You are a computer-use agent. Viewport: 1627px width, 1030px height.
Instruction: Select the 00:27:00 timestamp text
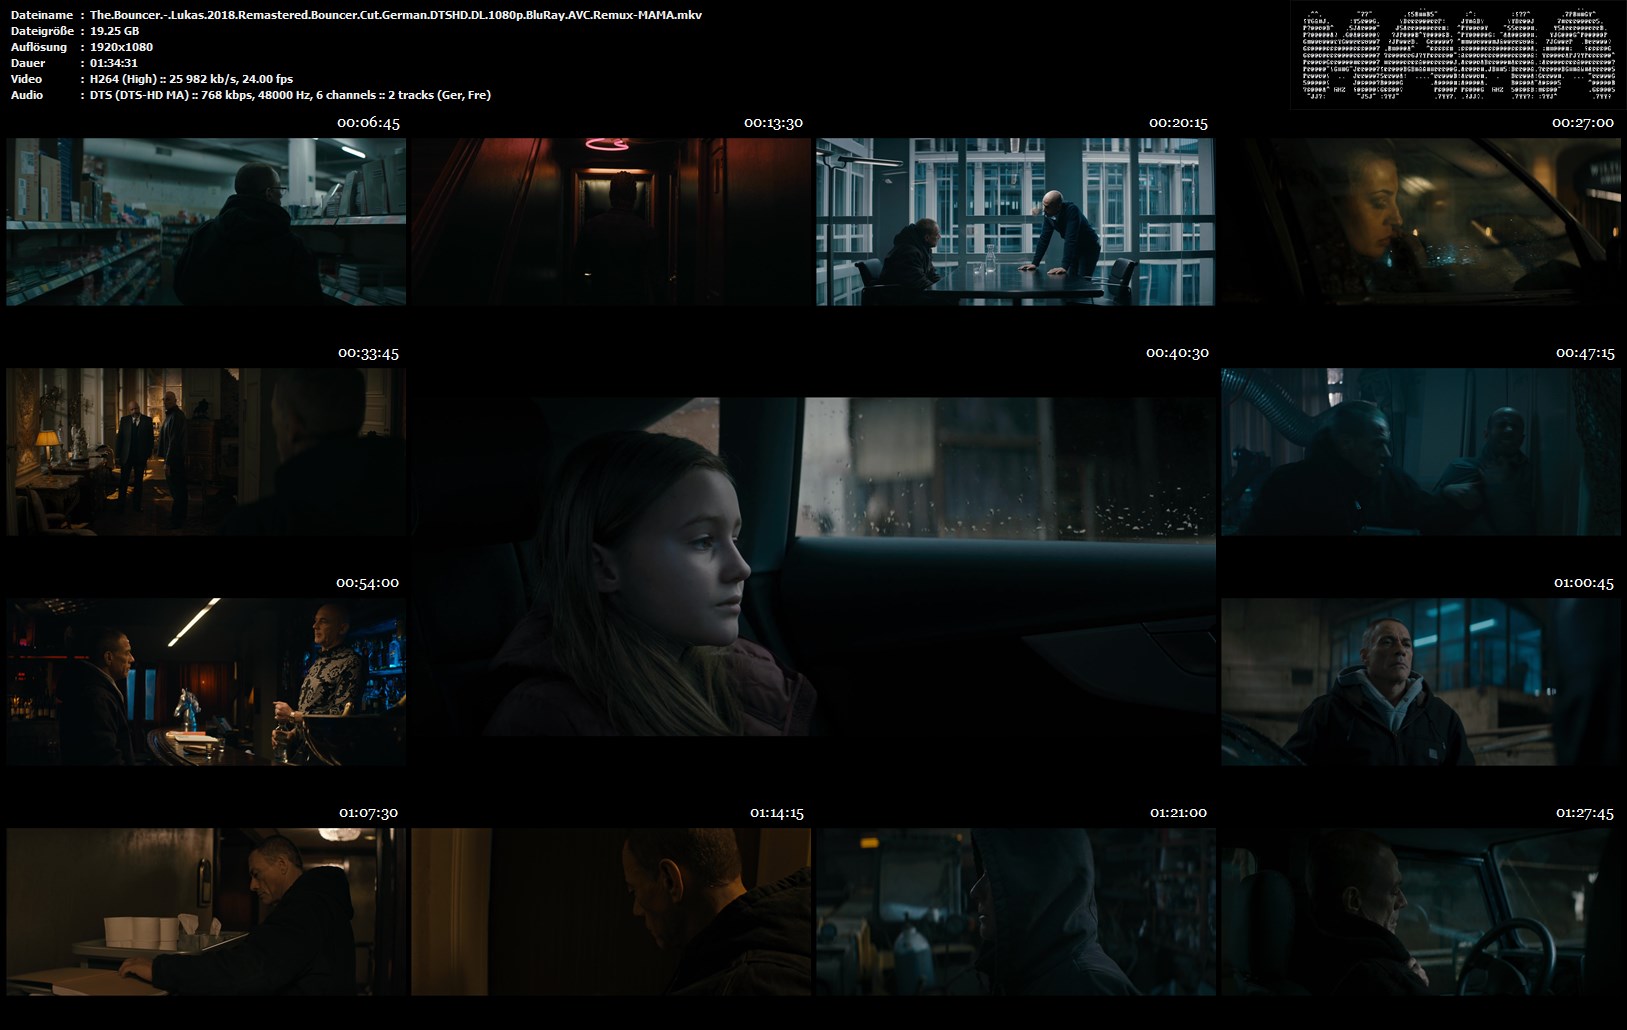(1583, 123)
